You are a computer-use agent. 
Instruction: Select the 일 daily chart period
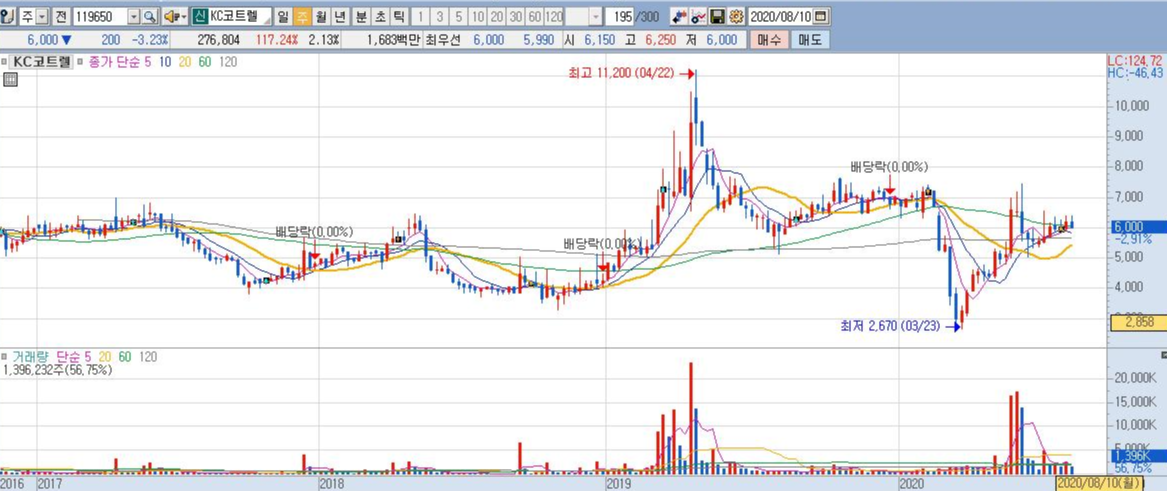284,16
